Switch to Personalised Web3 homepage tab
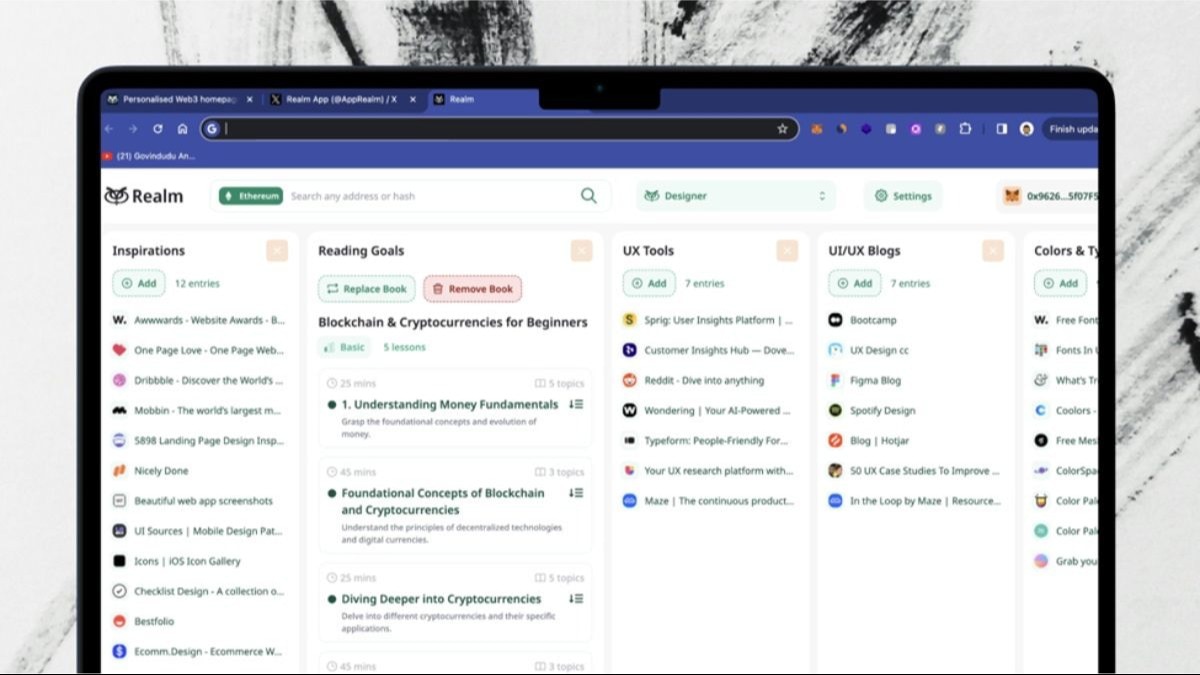 point(172,100)
